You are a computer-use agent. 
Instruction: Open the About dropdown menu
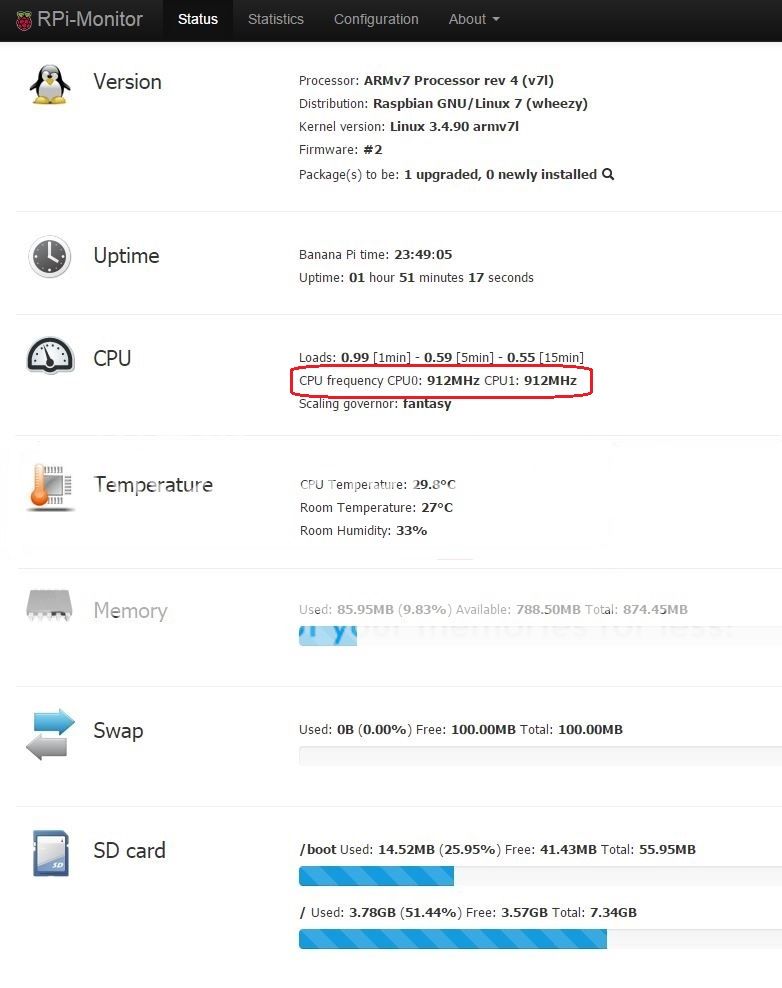coord(474,20)
